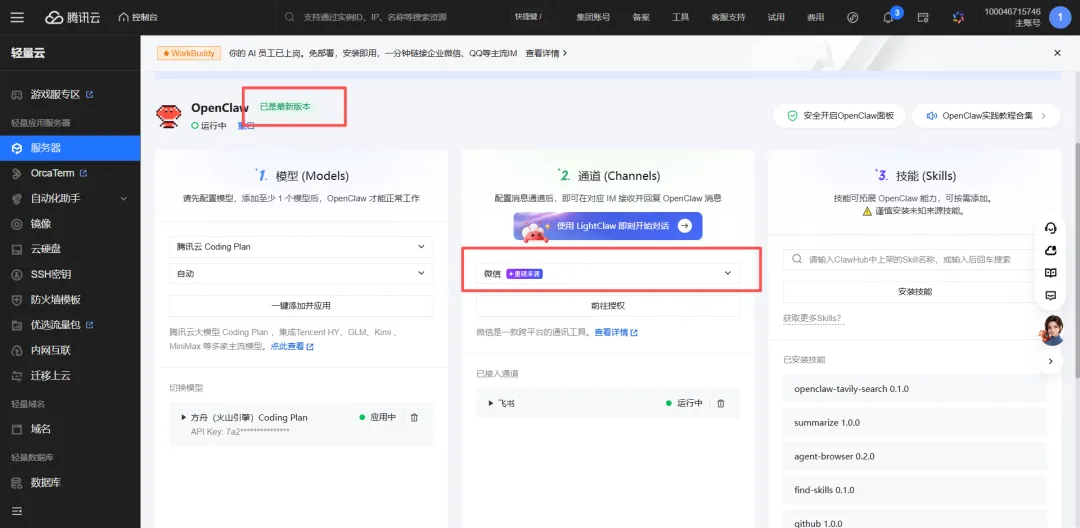
Task: Click the home icon next to 控制台
Action: pyautogui.click(x=123, y=17)
